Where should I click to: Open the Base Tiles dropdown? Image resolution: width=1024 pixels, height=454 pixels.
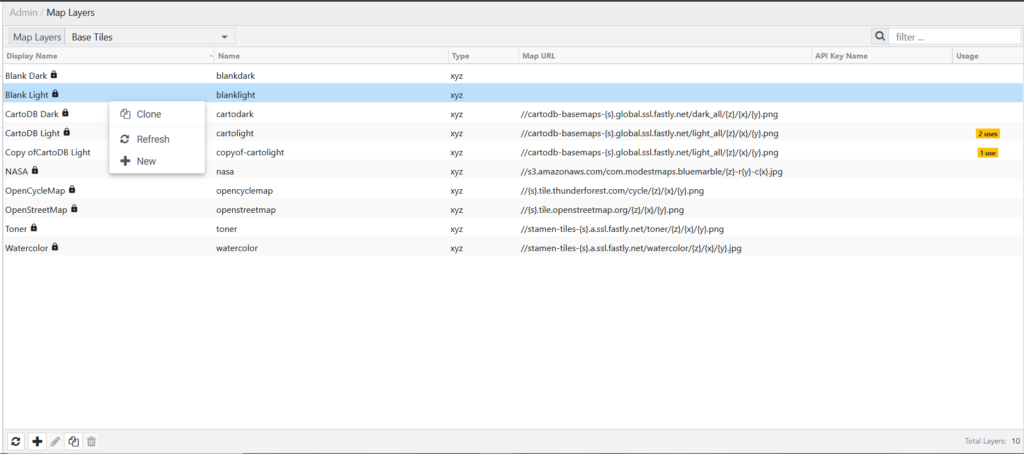(150, 37)
